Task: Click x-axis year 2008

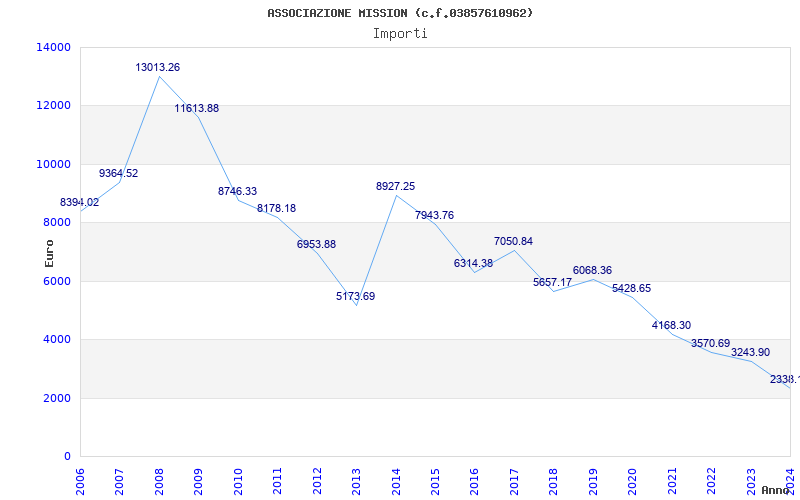Action: [x=159, y=481]
